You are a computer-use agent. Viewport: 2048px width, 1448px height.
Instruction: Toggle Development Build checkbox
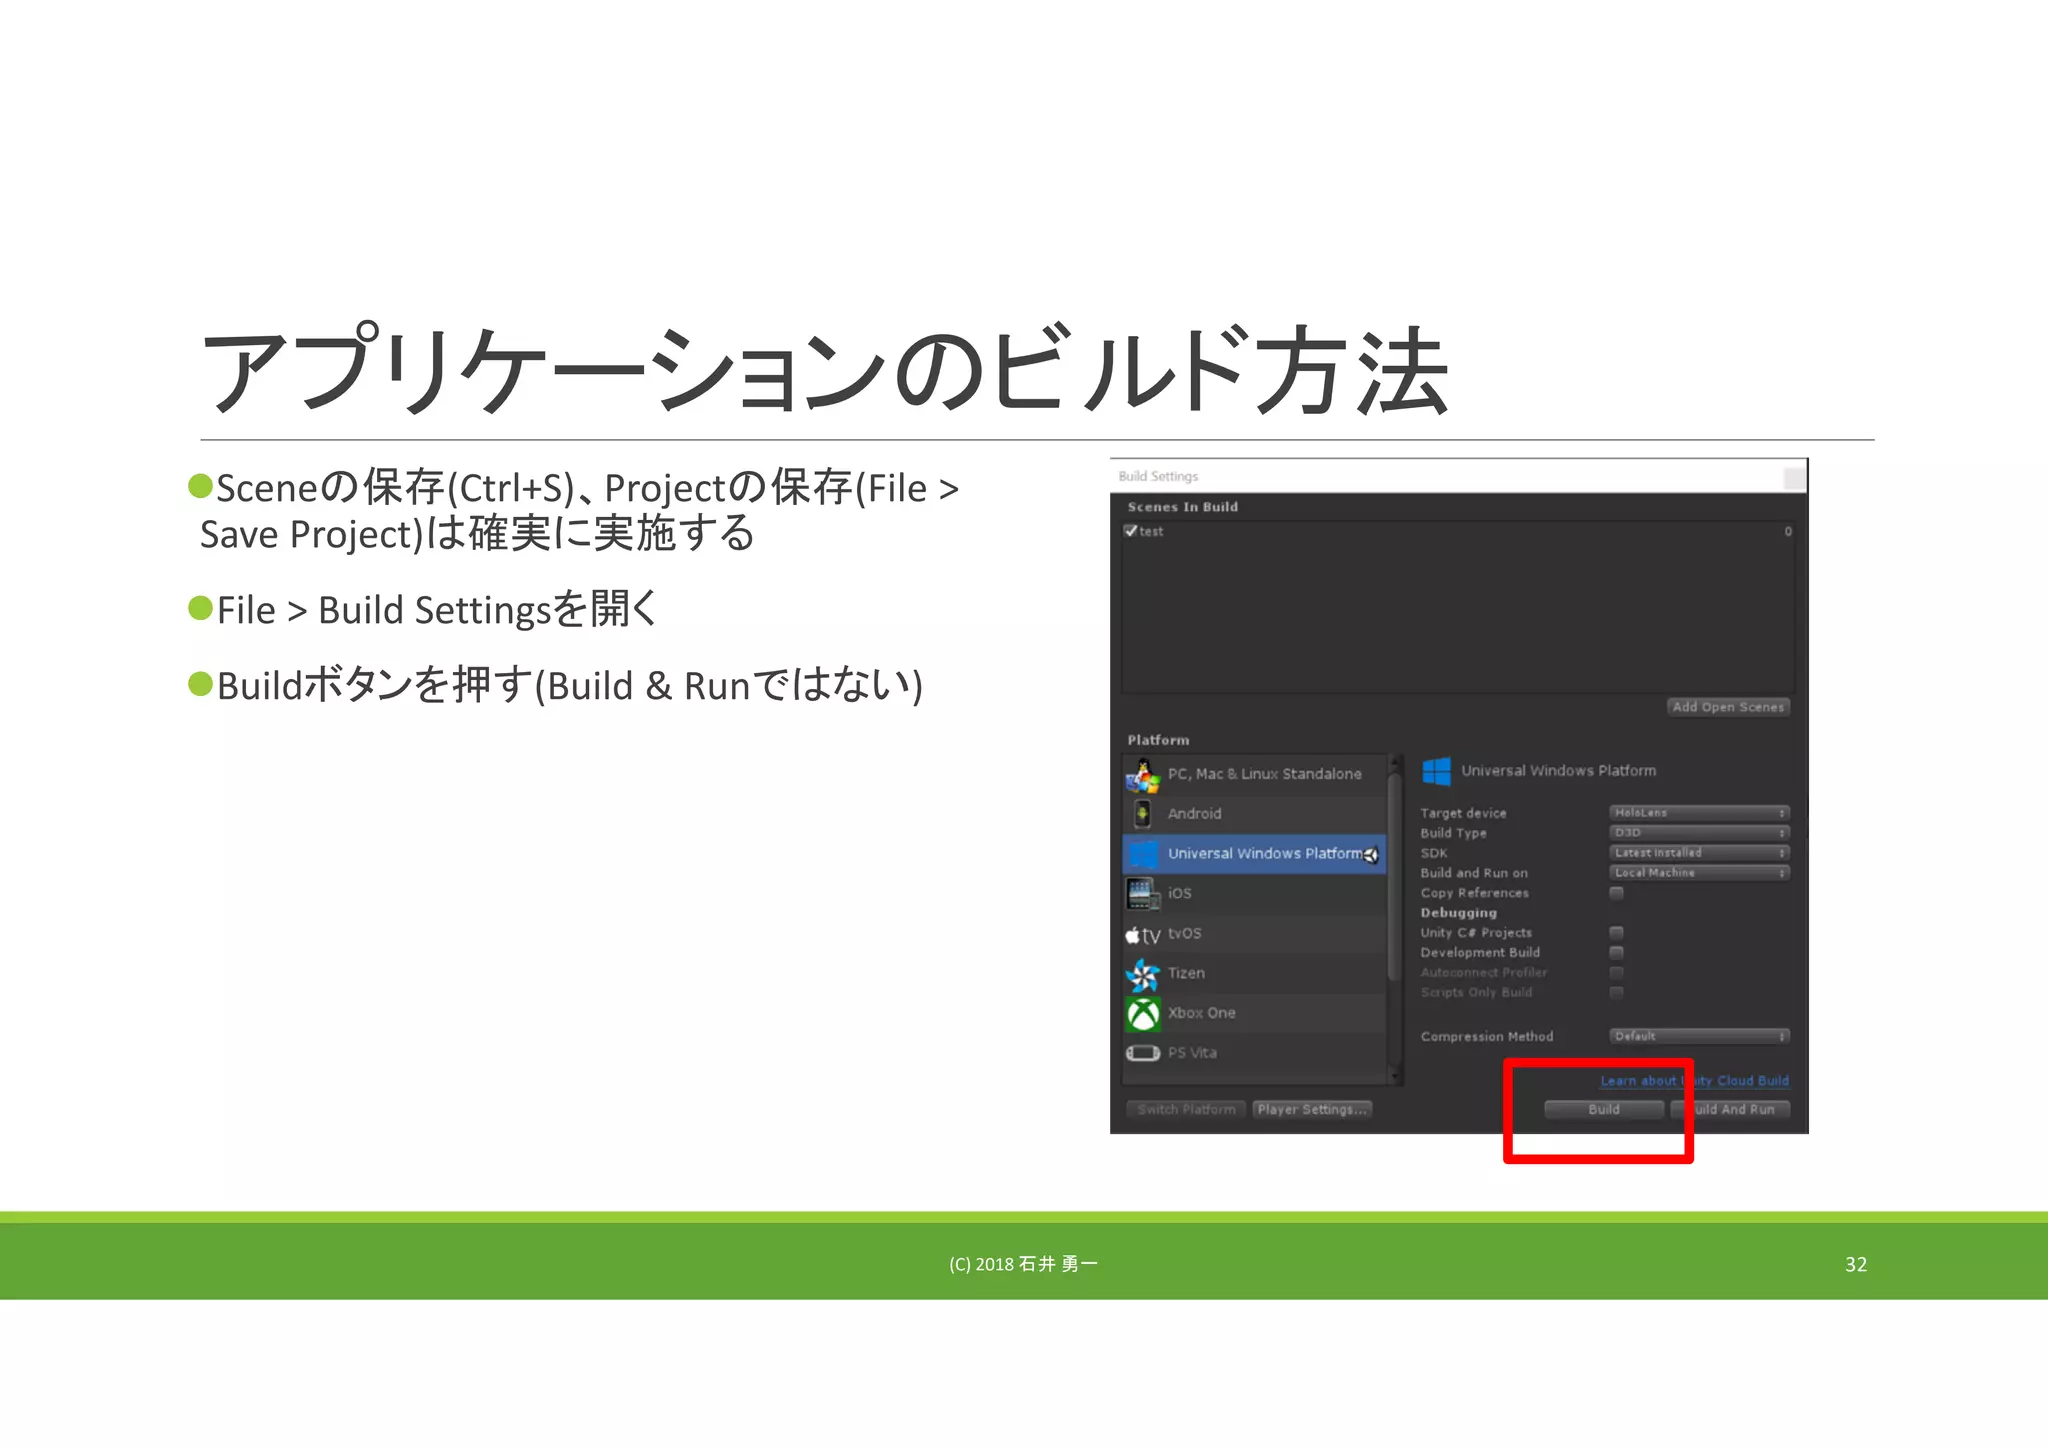1616,953
